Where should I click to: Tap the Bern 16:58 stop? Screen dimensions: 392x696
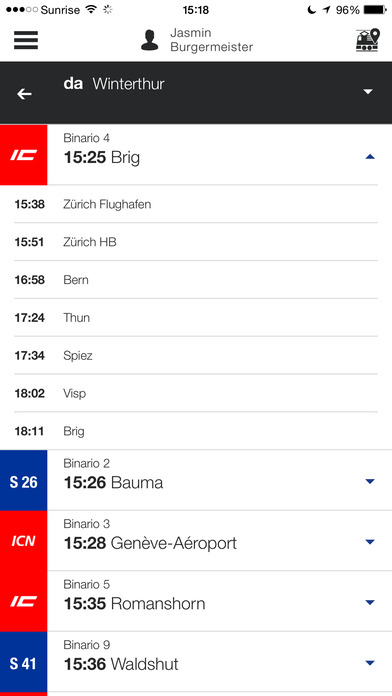click(x=196, y=280)
